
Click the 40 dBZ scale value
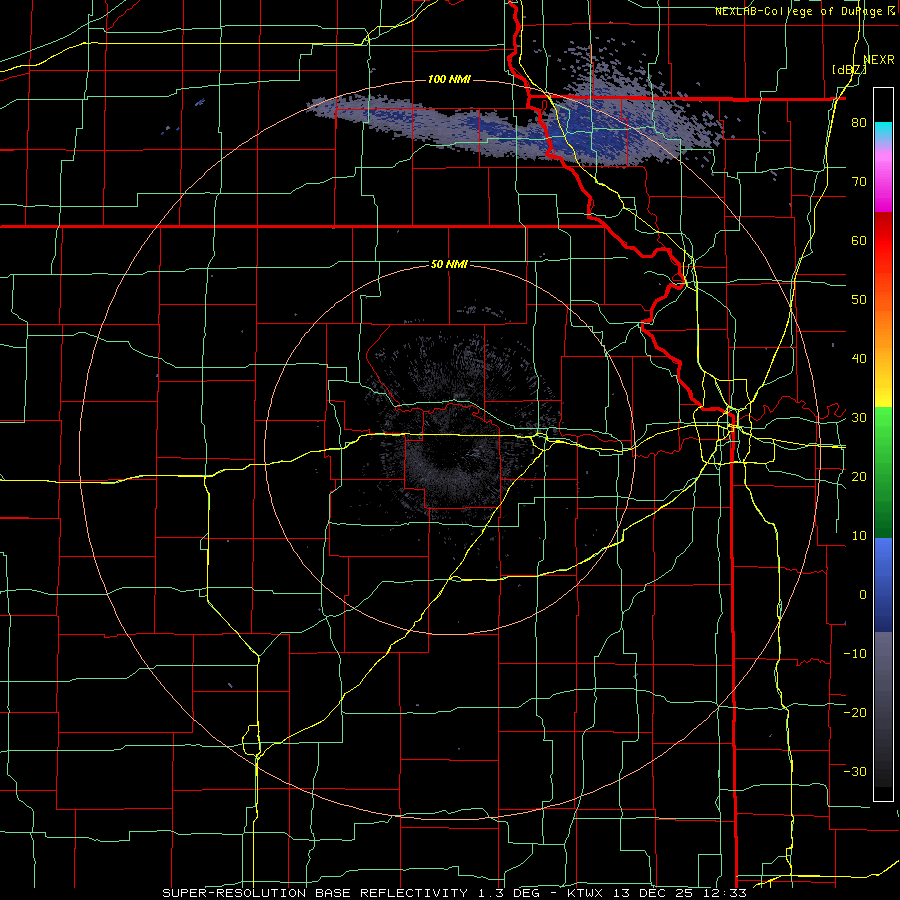click(x=859, y=359)
